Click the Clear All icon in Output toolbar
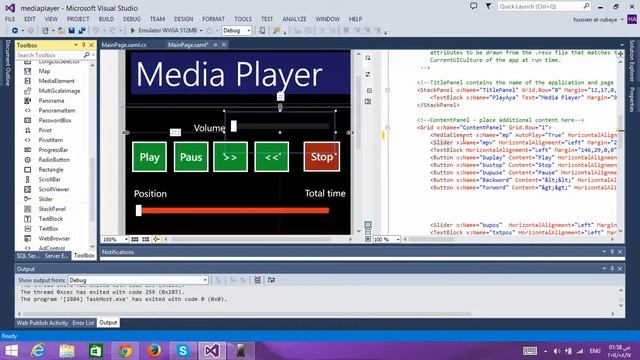The height and width of the screenshot is (360, 640). [x=258, y=280]
